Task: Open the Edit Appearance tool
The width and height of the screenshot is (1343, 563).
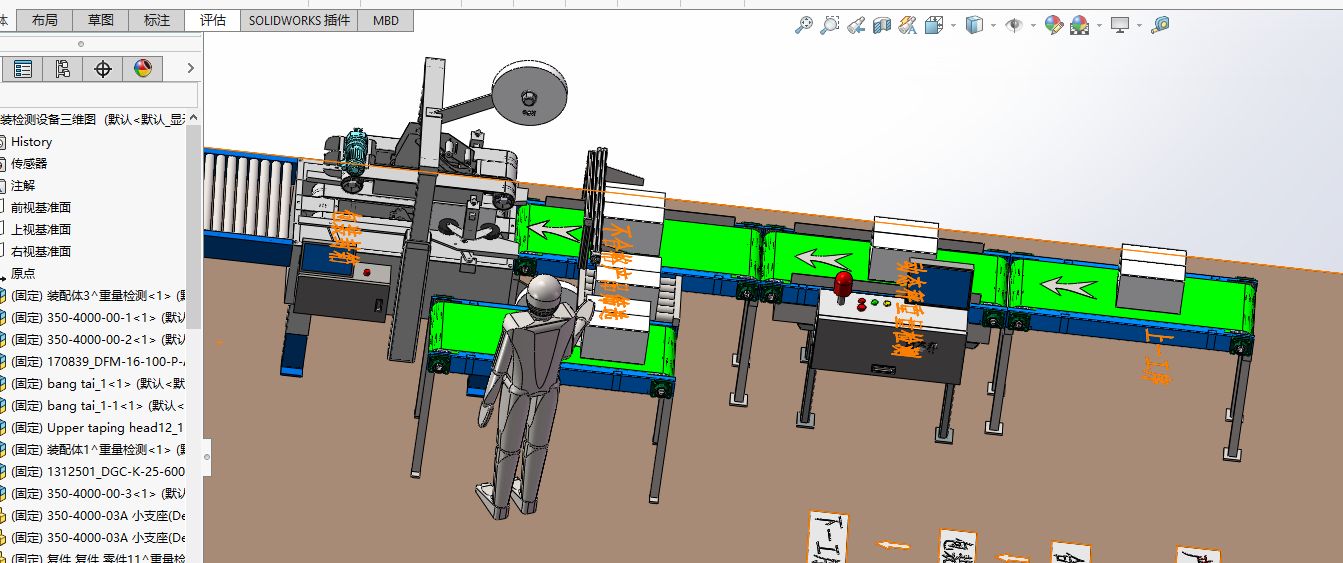Action: [x=1053, y=25]
